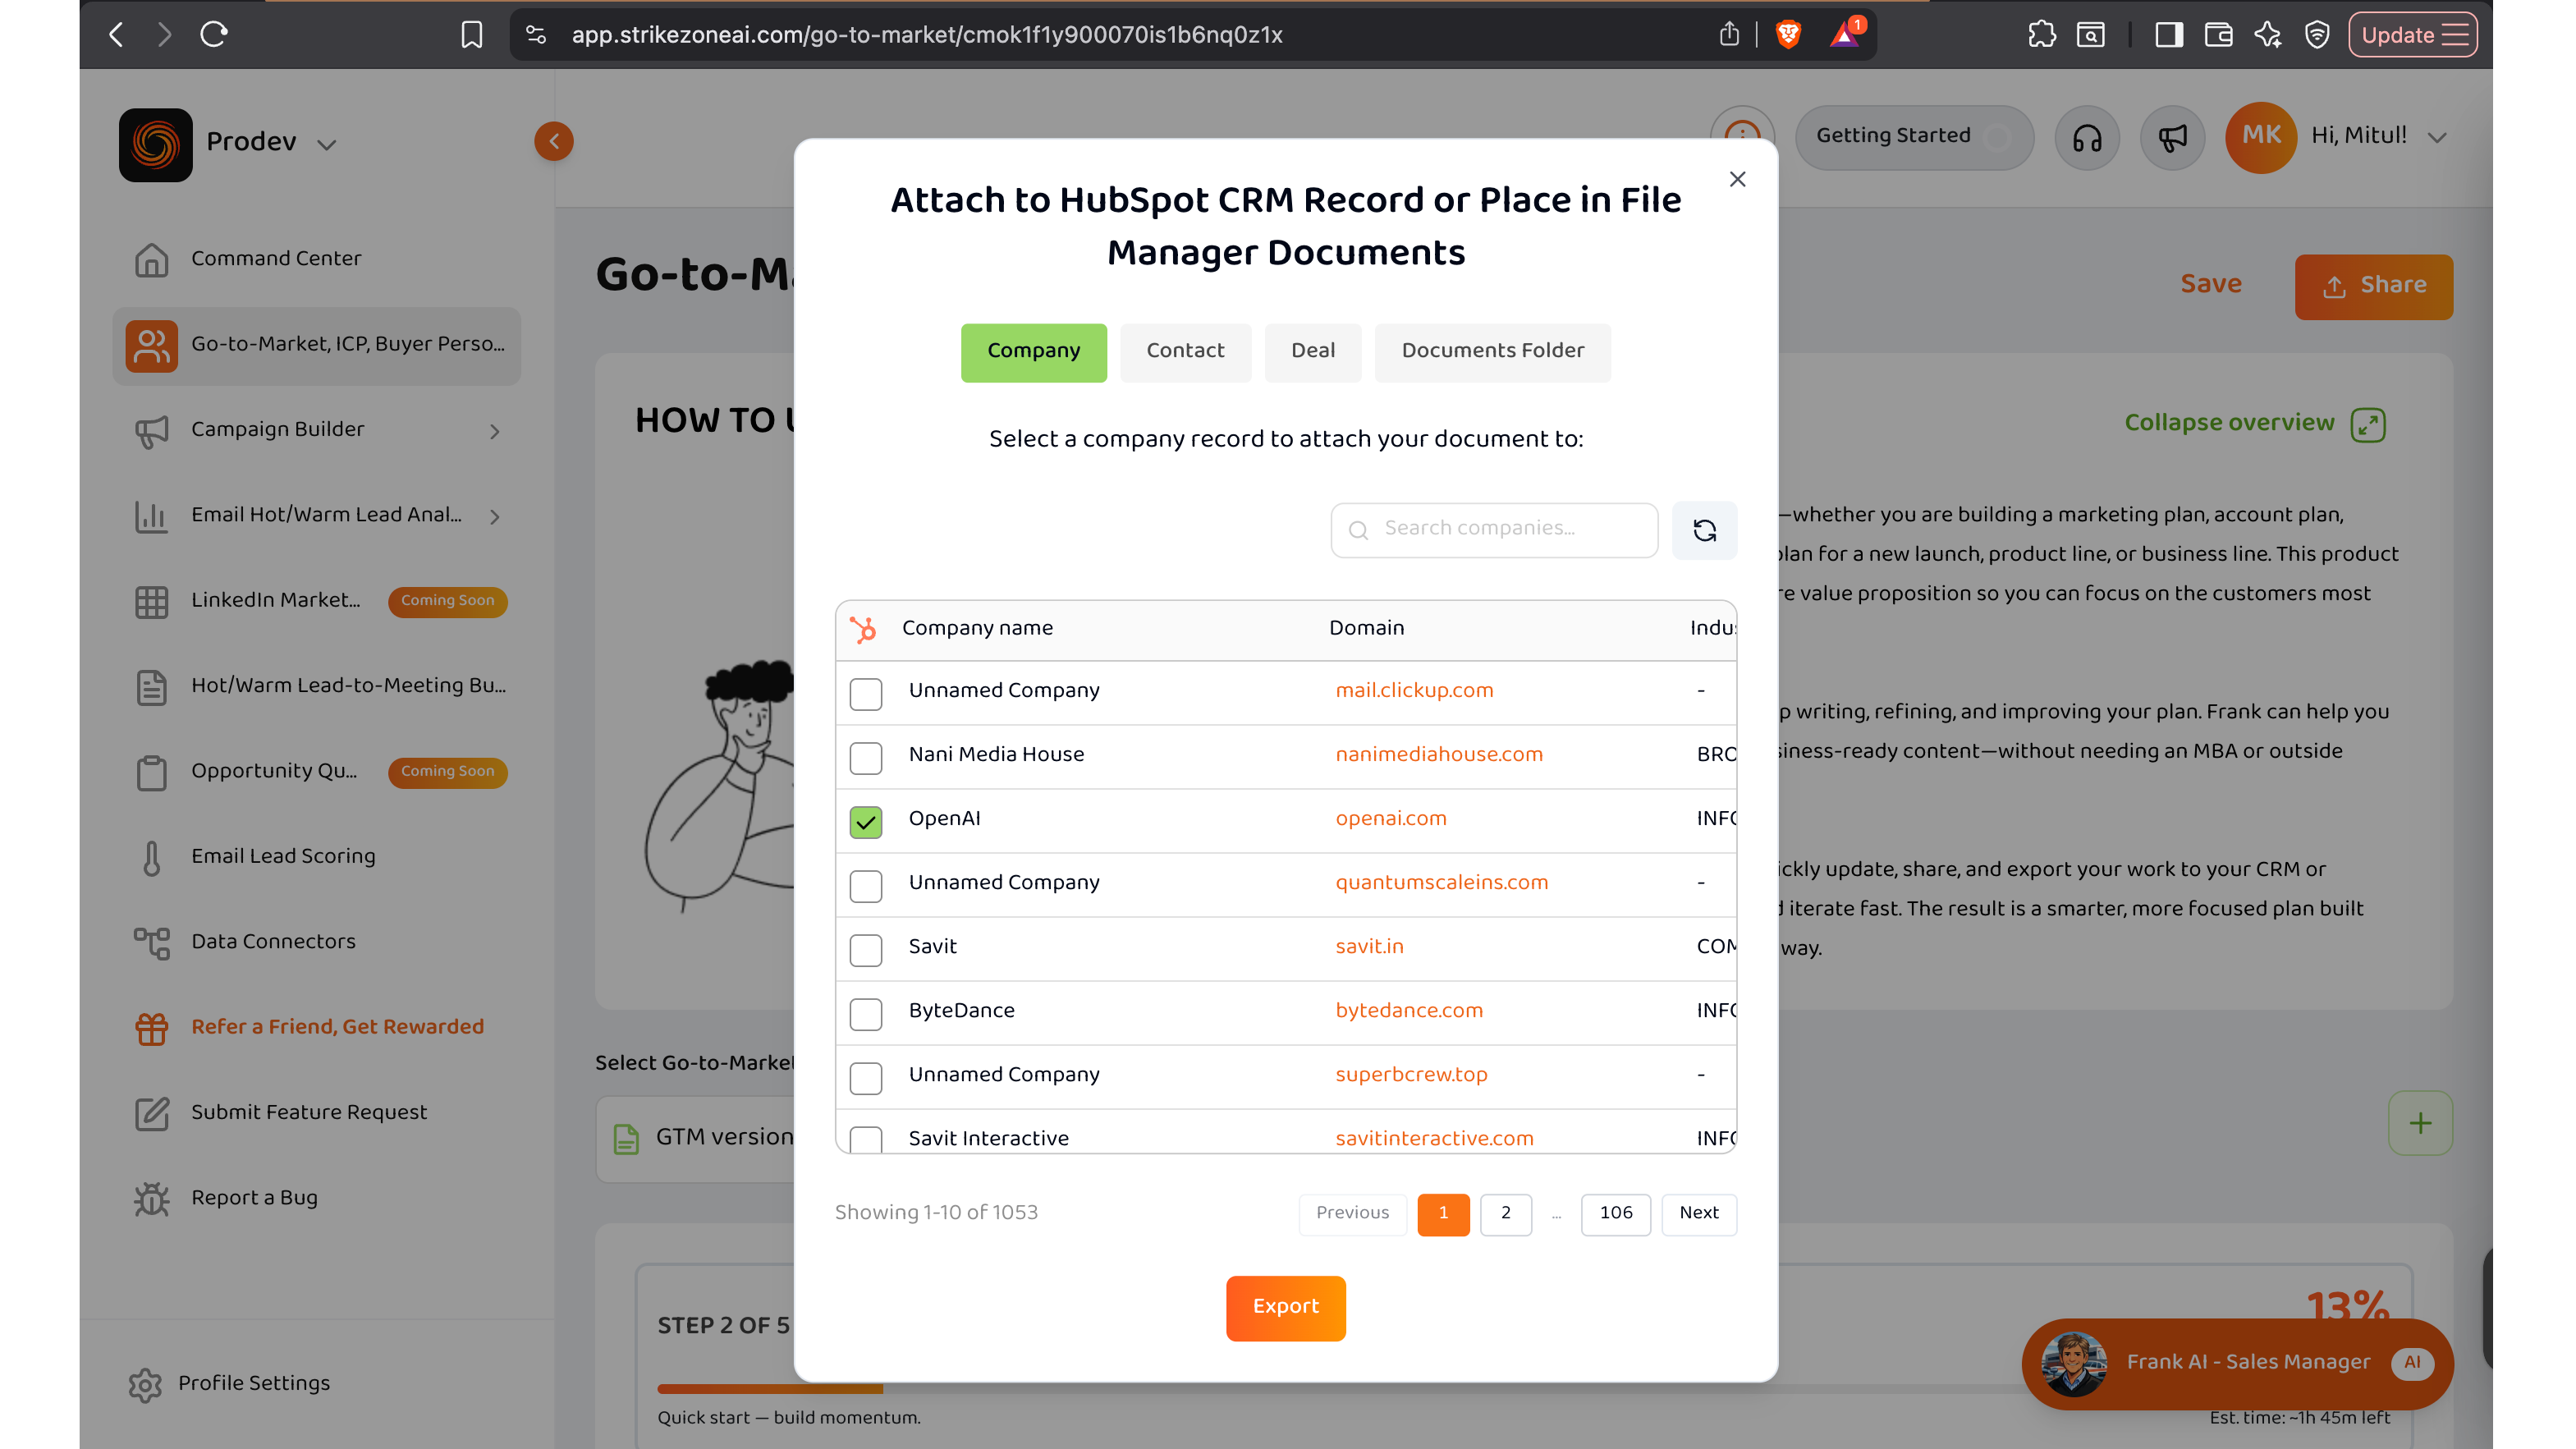This screenshot has width=2576, height=1449.
Task: Switch to the Deal tab
Action: pos(1312,352)
